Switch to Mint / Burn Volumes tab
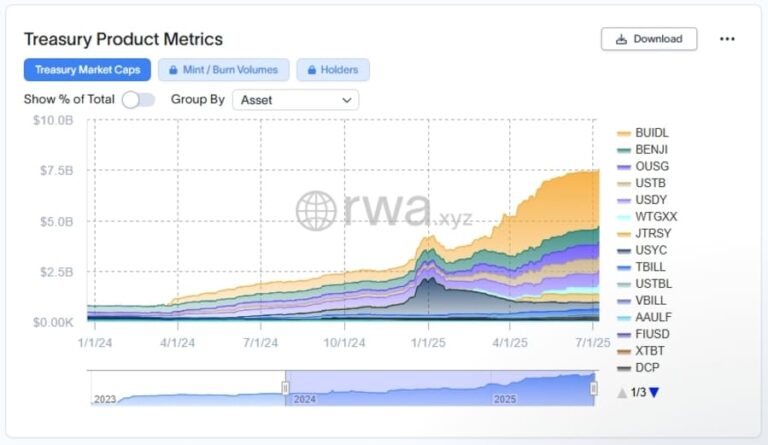The width and height of the screenshot is (768, 445). click(x=224, y=70)
